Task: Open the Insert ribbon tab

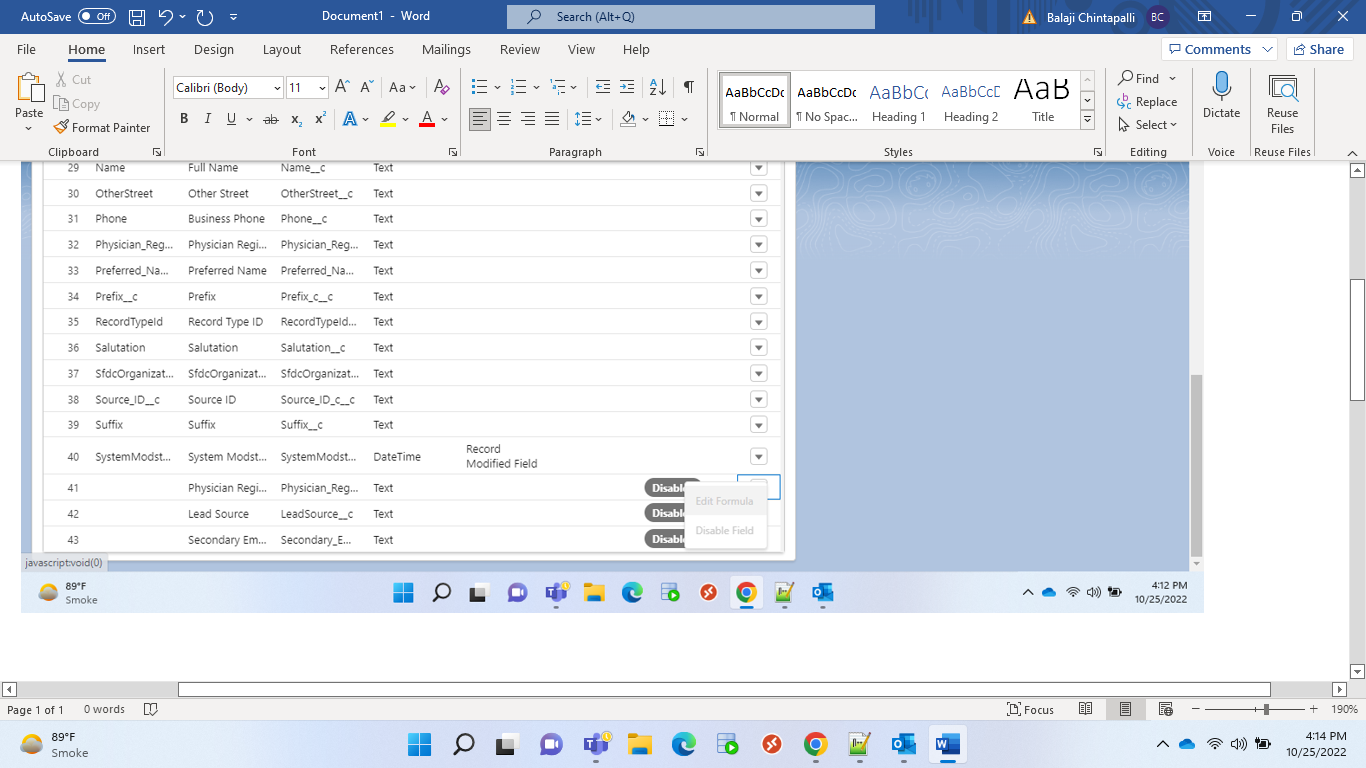Action: point(149,49)
